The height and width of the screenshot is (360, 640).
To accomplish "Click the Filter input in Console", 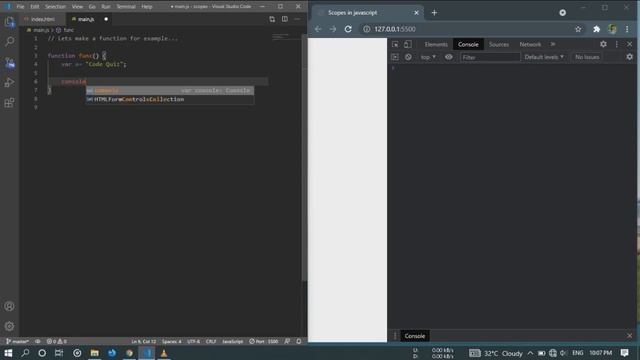I will [490, 57].
